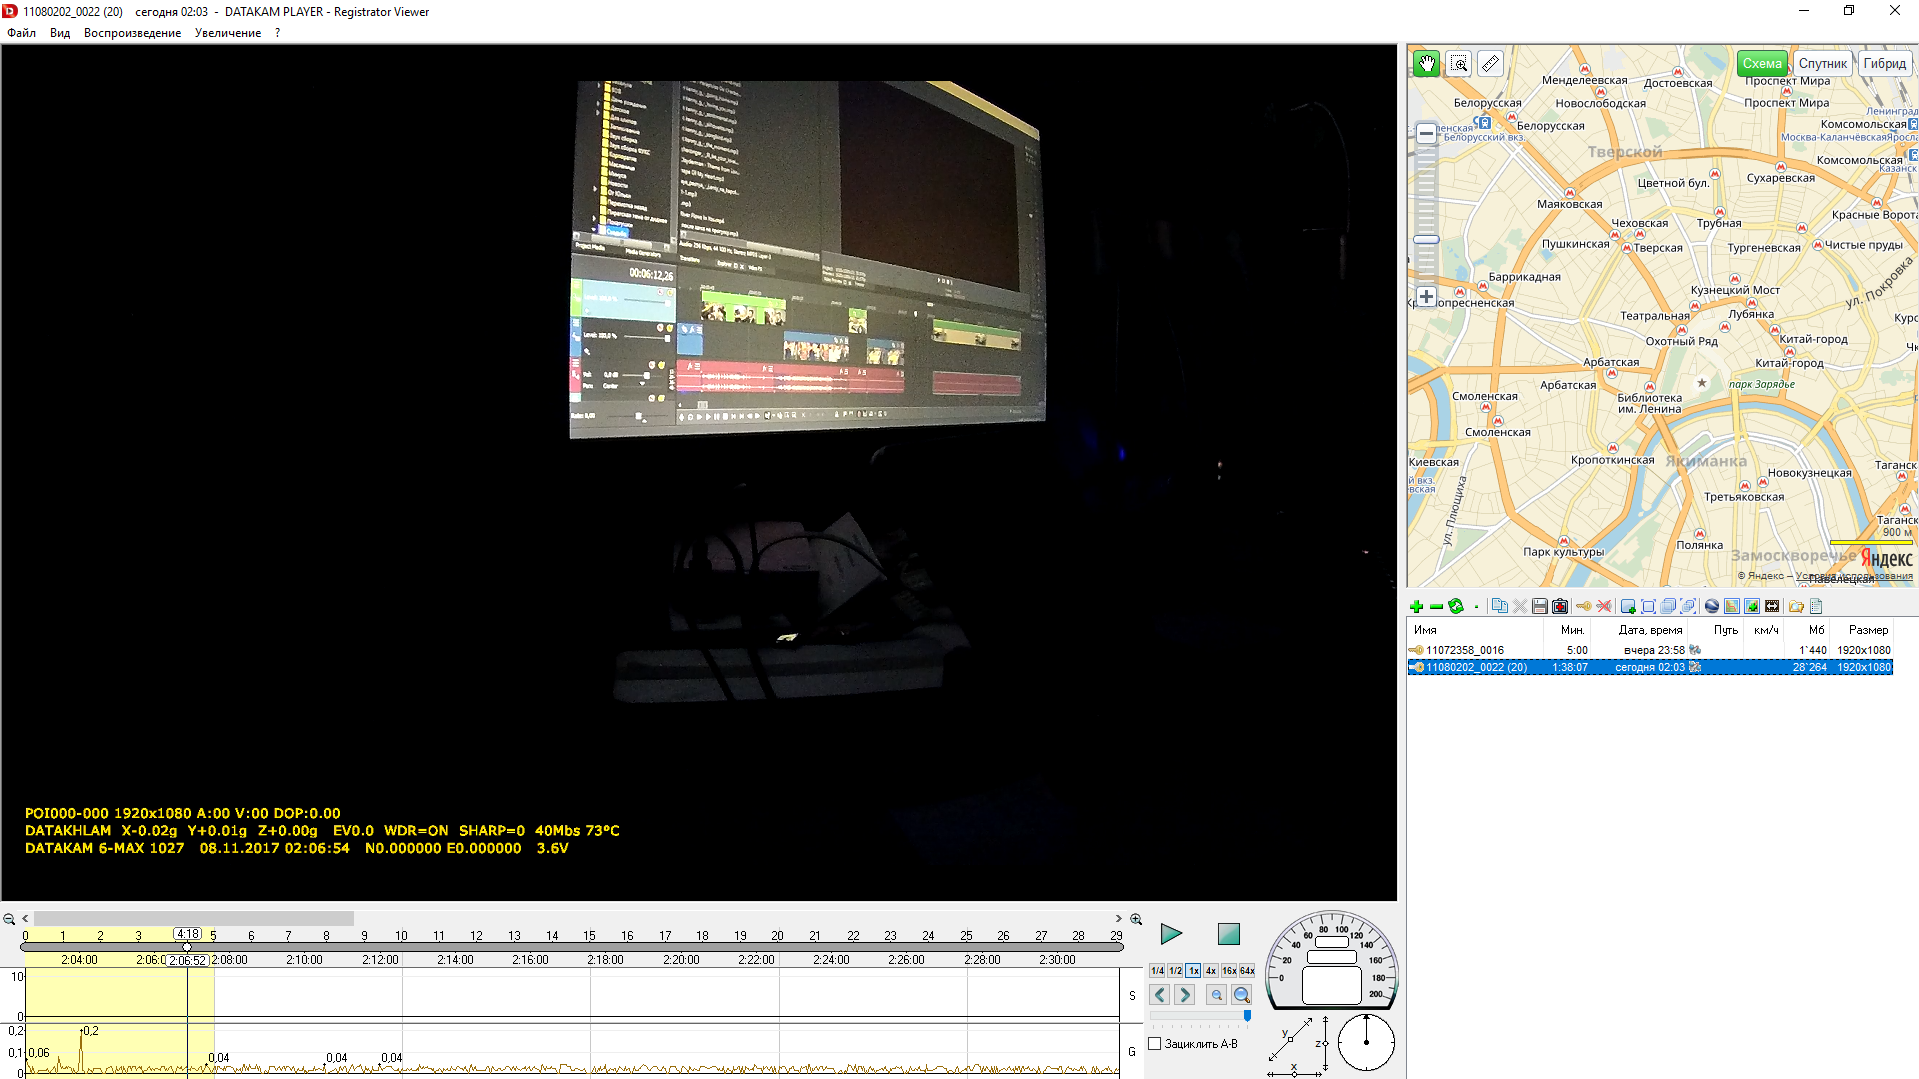1919x1079 pixels.
Task: Click small zoom-out magnifier near playback
Action: [1217, 995]
